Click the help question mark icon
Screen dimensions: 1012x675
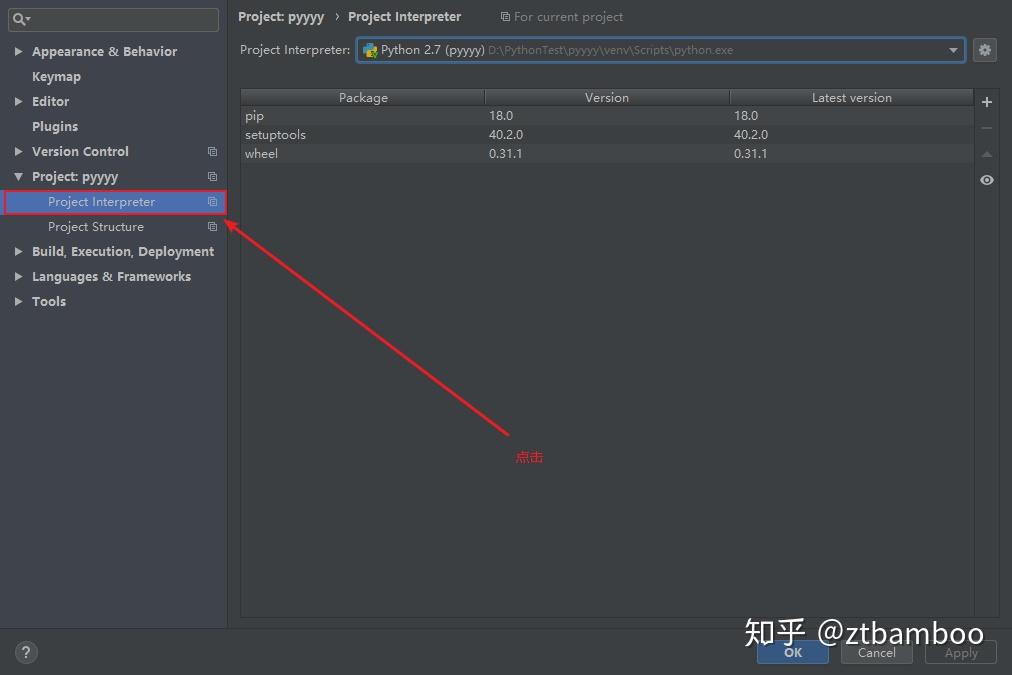click(26, 651)
